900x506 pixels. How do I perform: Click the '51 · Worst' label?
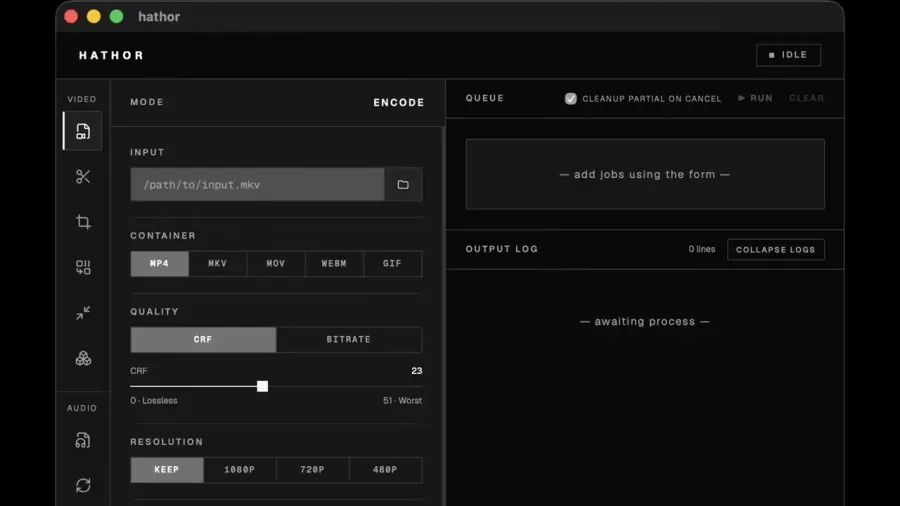(402, 400)
